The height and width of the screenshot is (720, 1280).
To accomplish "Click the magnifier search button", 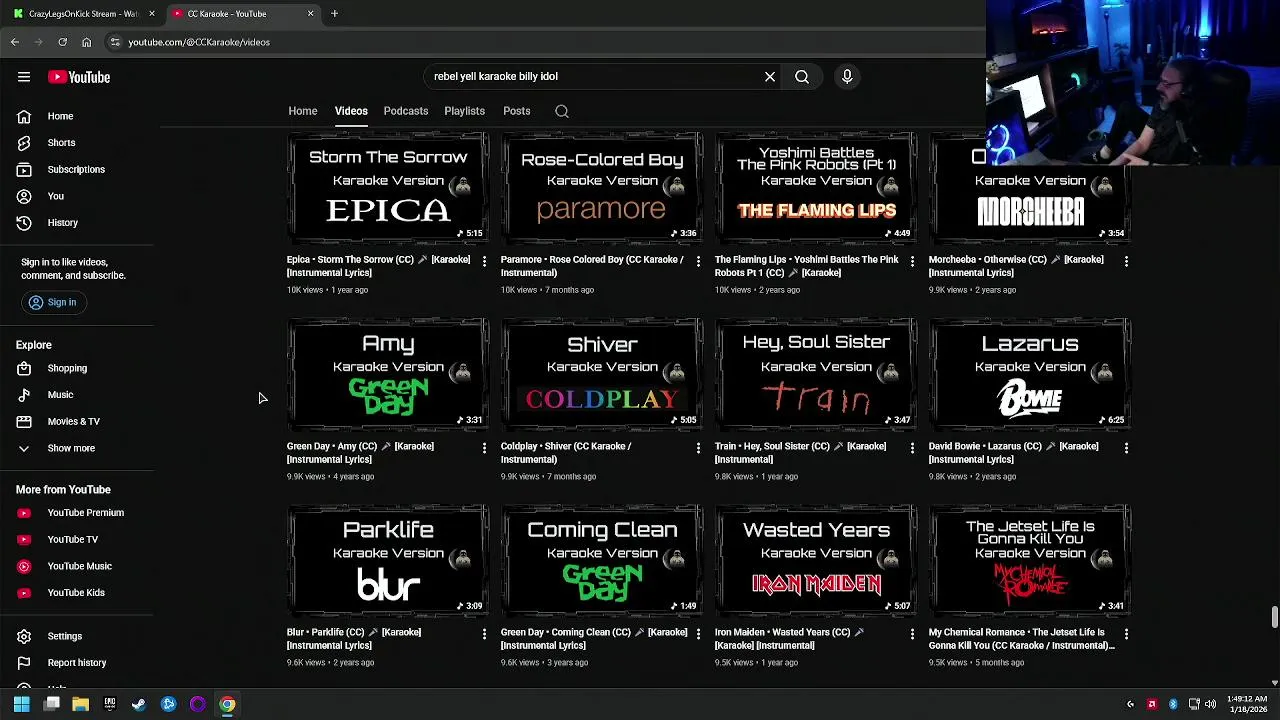I will tap(802, 76).
